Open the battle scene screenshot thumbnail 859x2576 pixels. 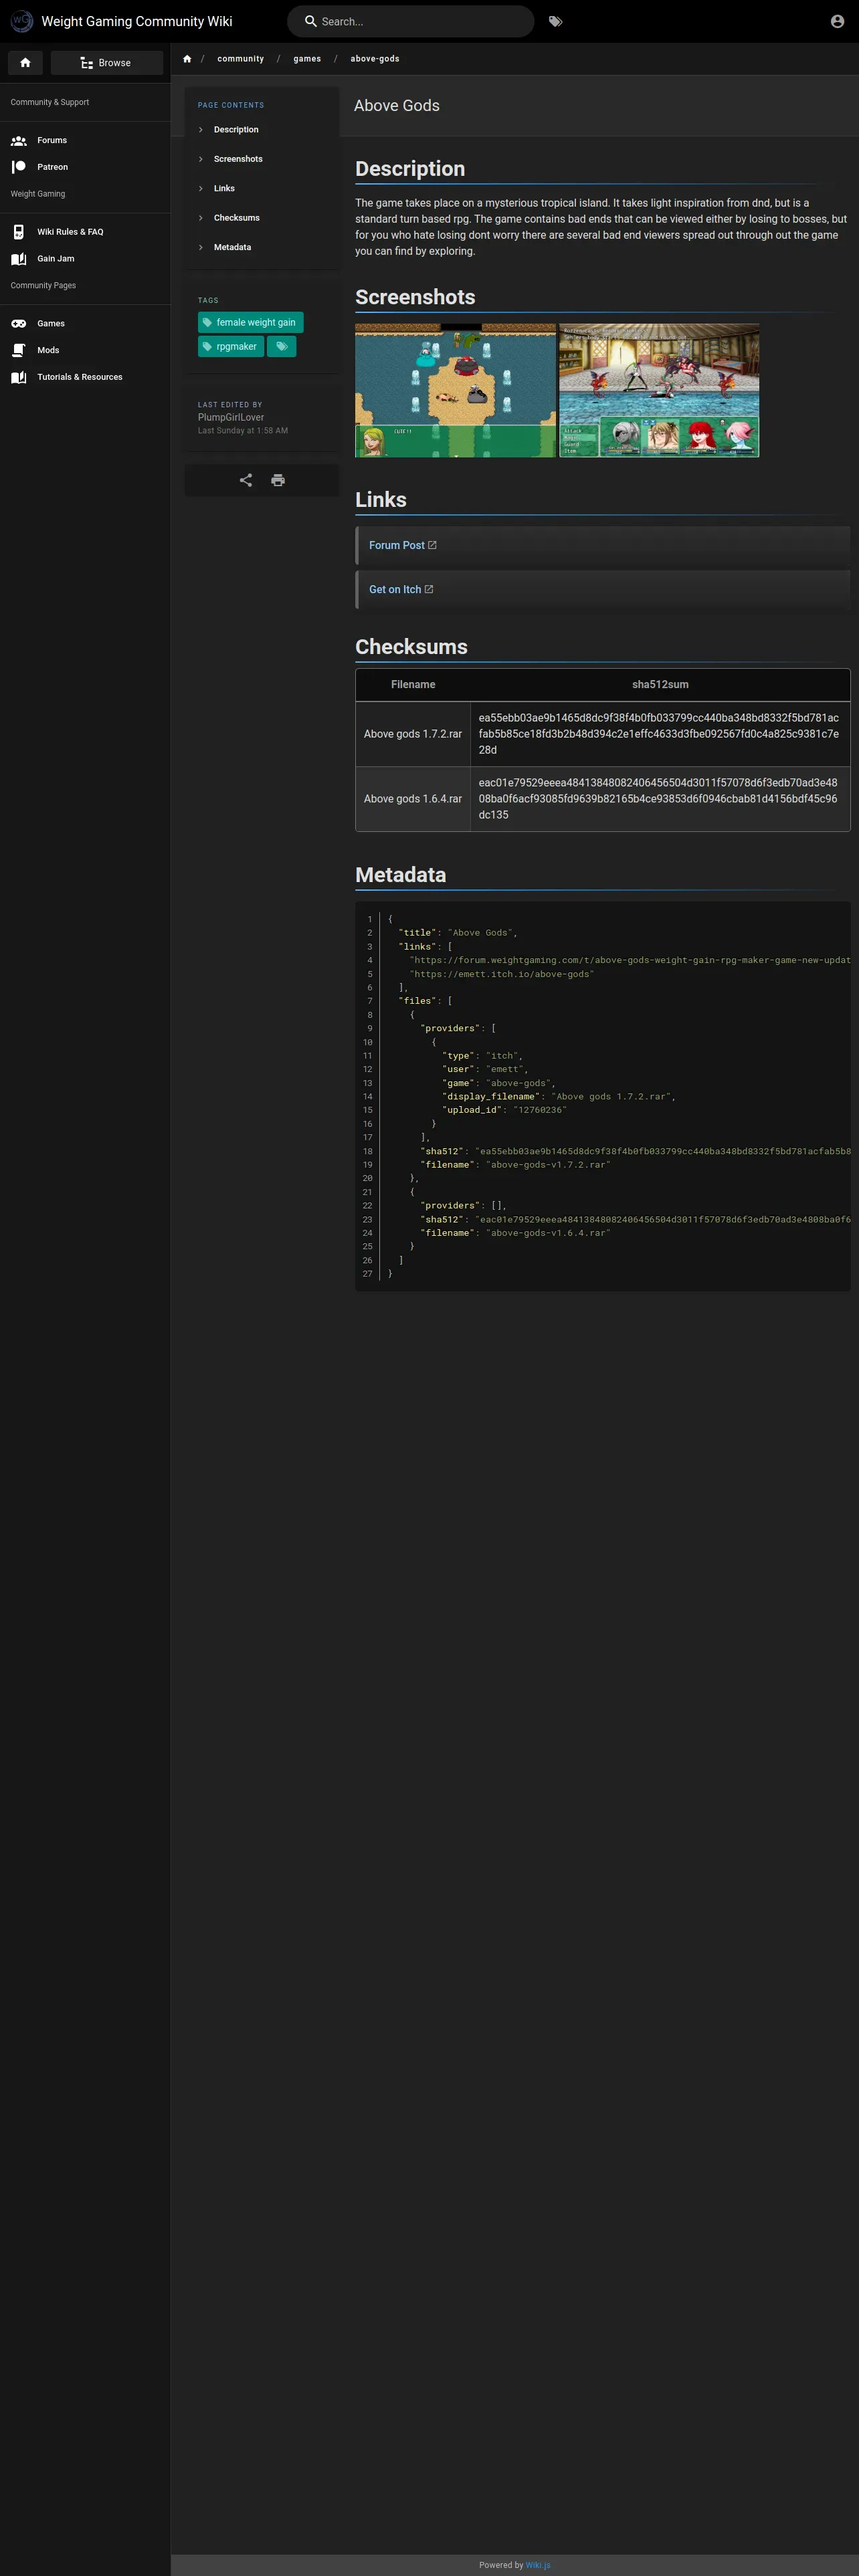659,390
